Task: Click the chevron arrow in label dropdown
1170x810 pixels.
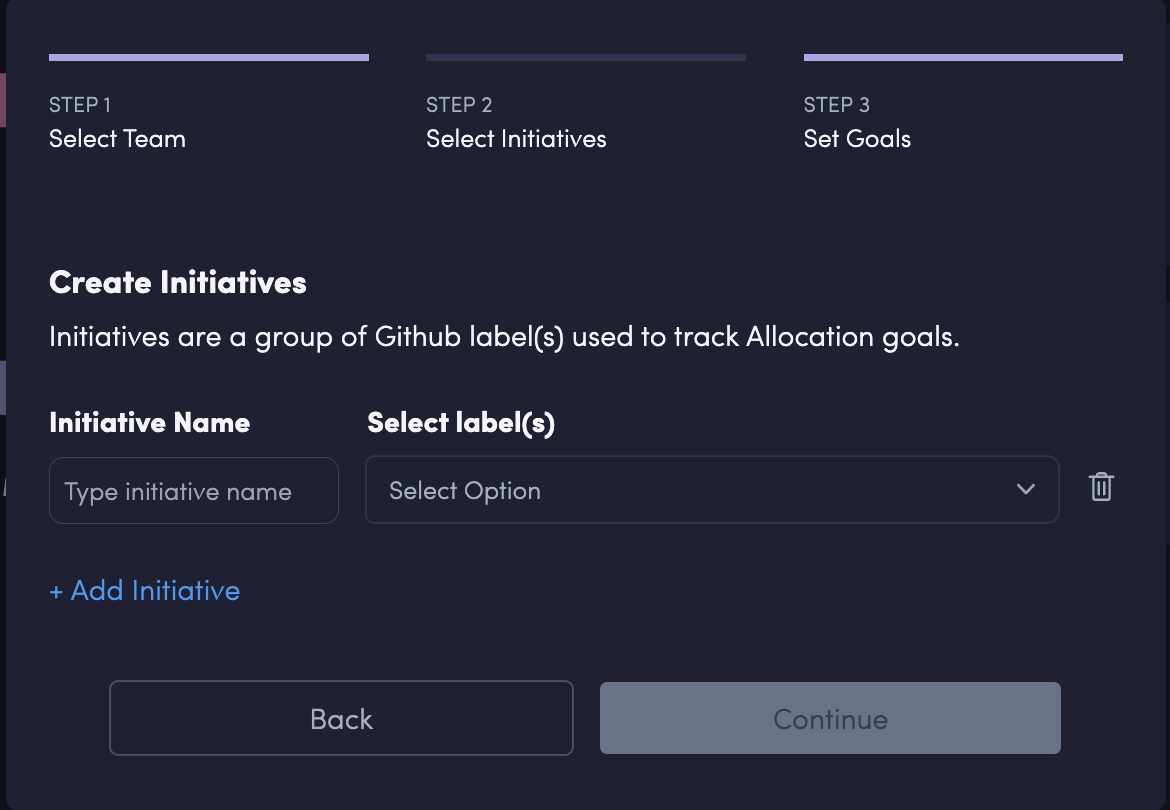Action: point(1025,490)
